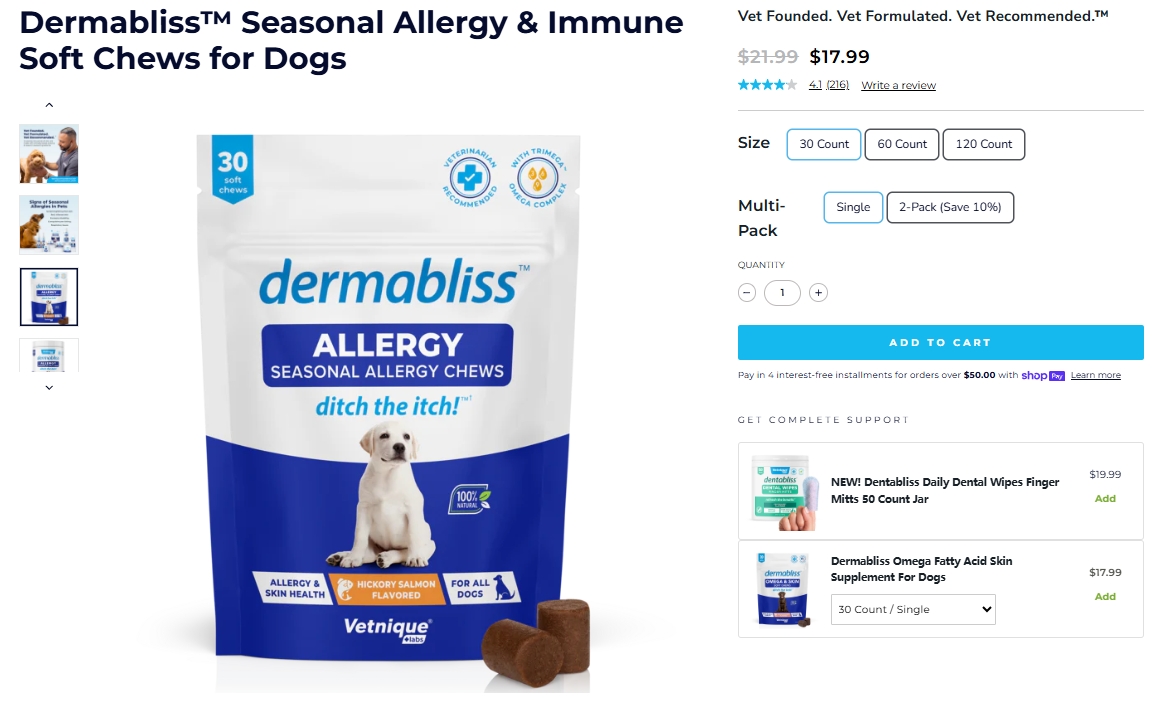Decrease quantity with minus icon
The width and height of the screenshot is (1161, 702).
[x=746, y=292]
